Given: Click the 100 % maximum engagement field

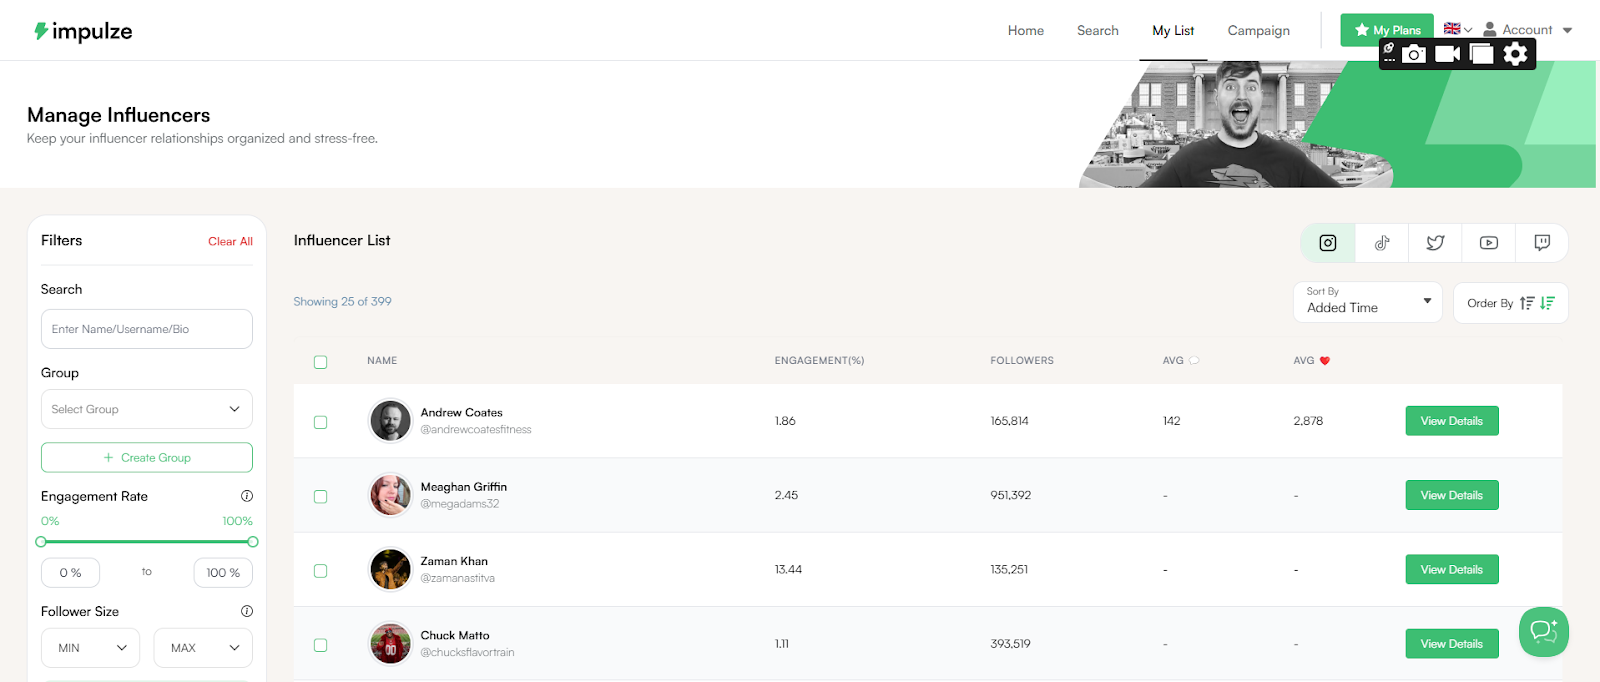Looking at the screenshot, I should [223, 573].
